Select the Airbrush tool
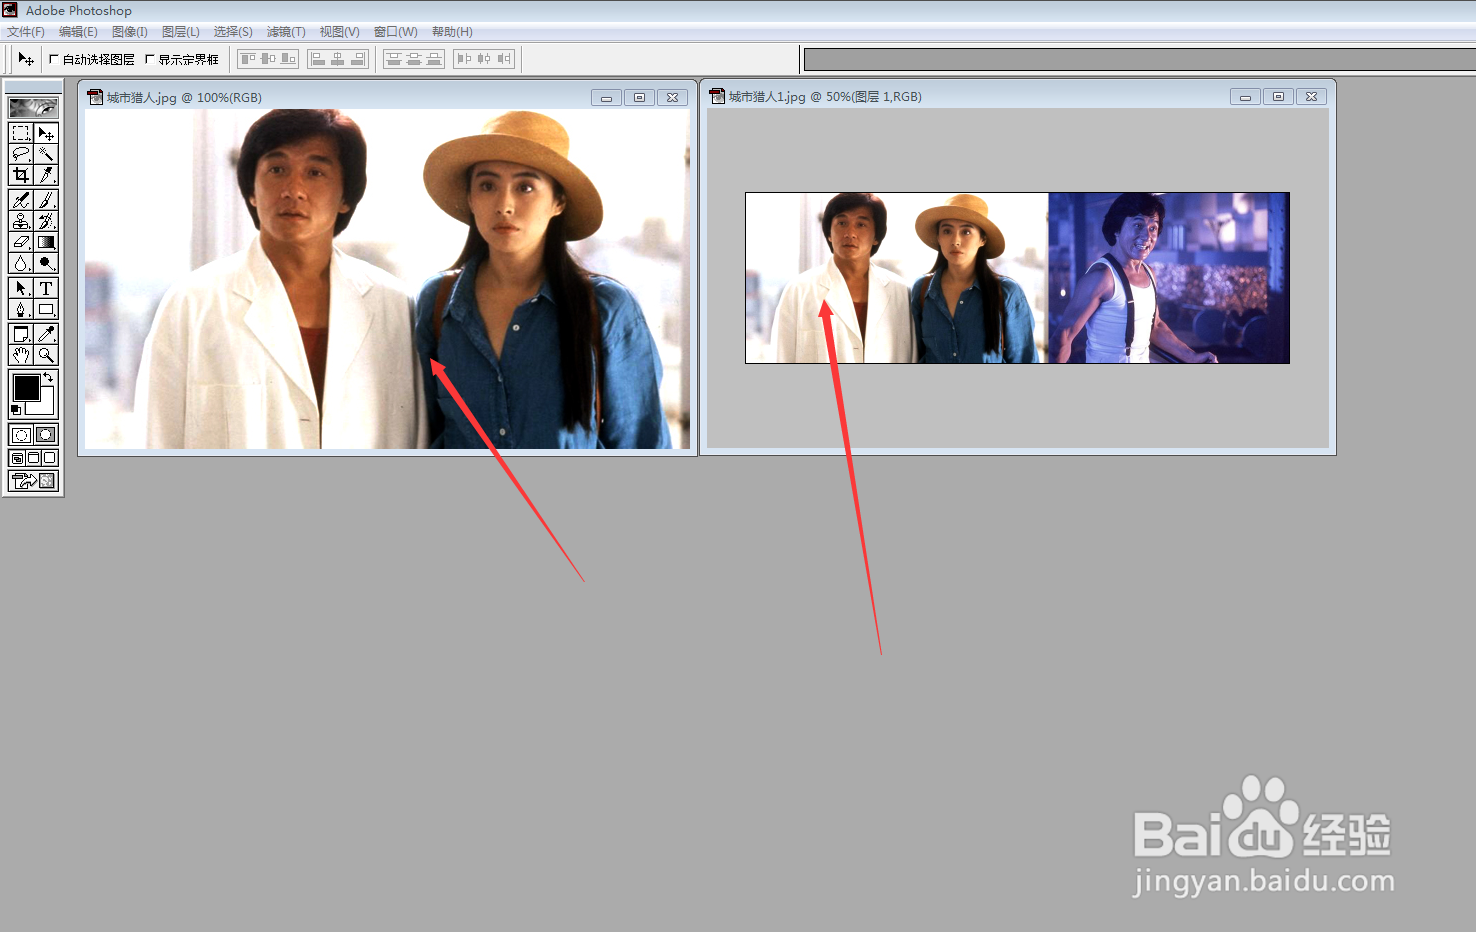 21,200
